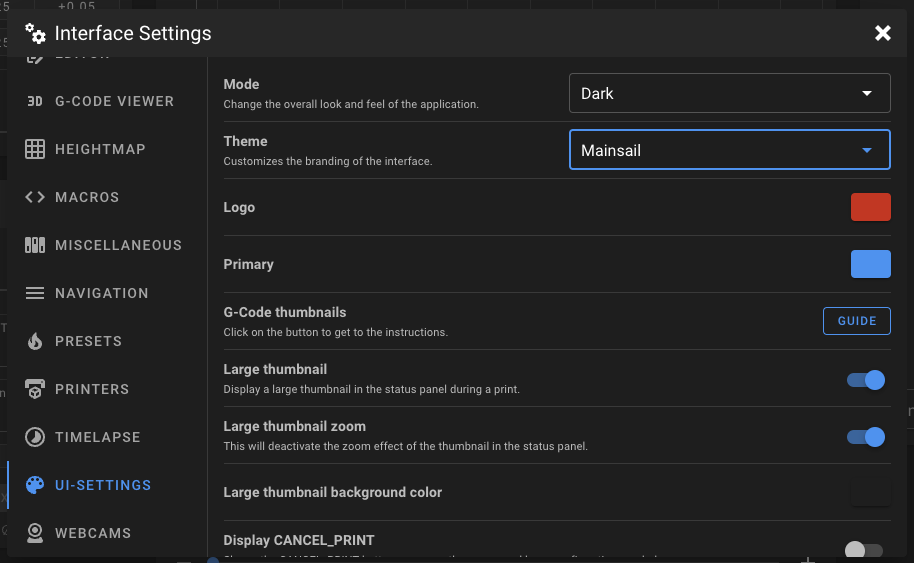Image resolution: width=914 pixels, height=563 pixels.
Task: Open the Mode dropdown showing Dark
Action: pyautogui.click(x=729, y=93)
